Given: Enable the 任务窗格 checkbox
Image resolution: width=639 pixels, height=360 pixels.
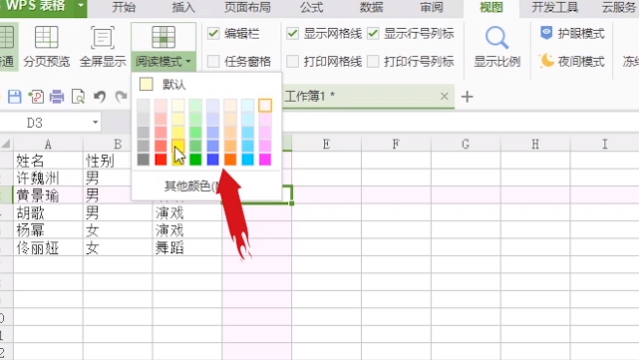Looking at the screenshot, I should (213, 62).
